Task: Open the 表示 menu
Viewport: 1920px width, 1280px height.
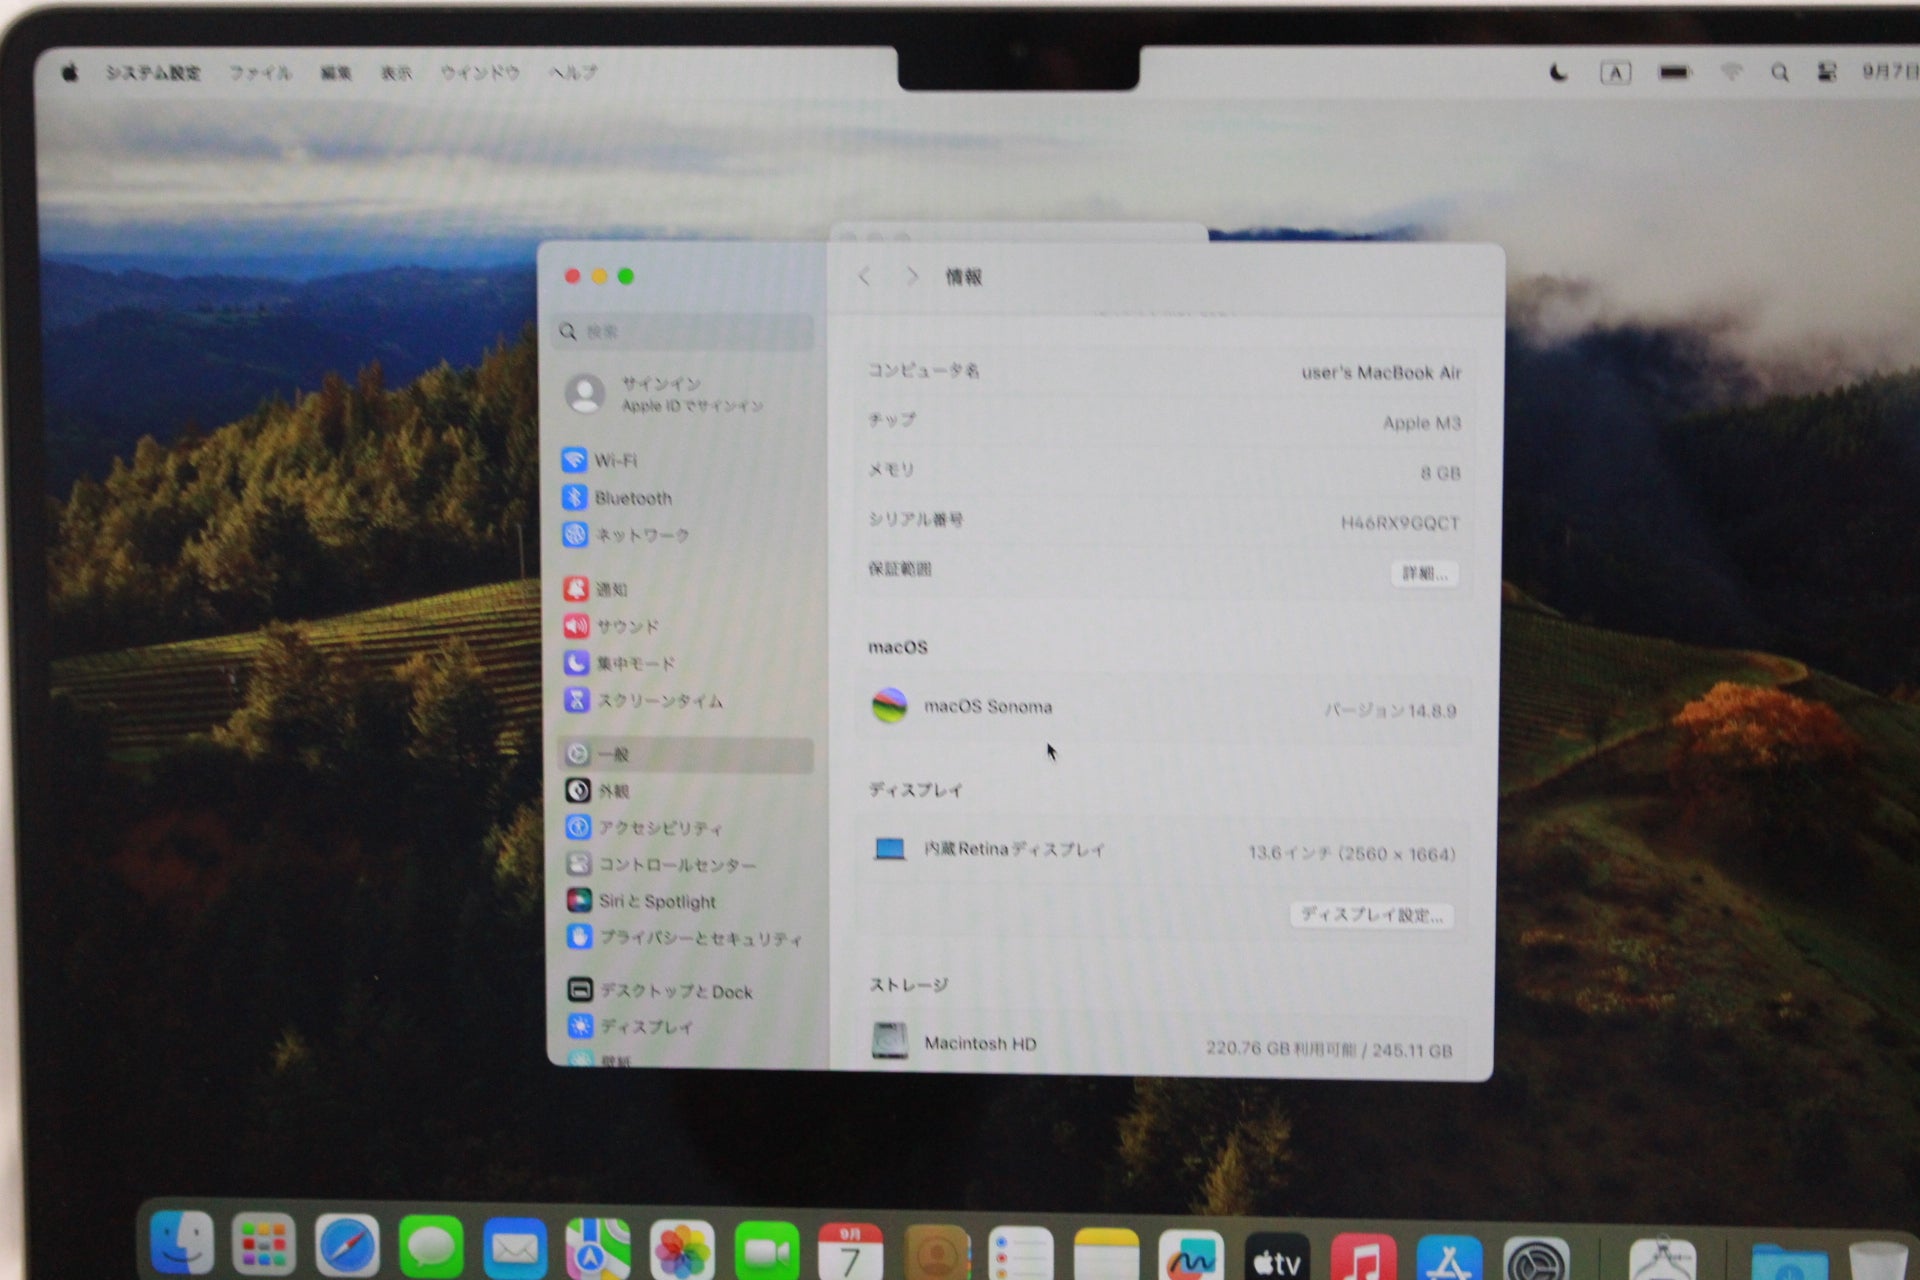Action: coord(396,73)
